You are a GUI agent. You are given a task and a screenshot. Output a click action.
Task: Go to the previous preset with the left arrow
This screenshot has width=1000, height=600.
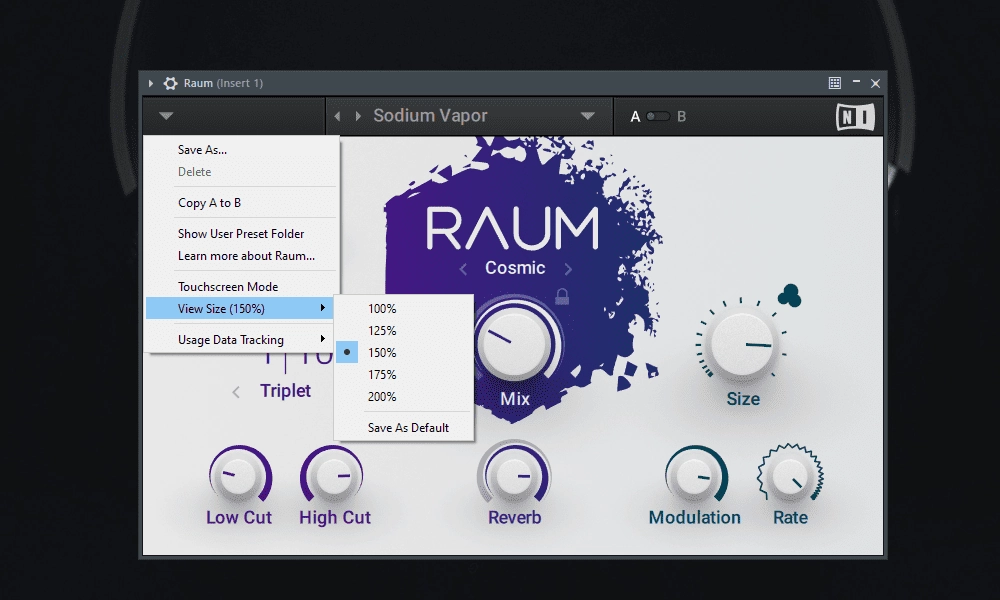click(x=337, y=116)
